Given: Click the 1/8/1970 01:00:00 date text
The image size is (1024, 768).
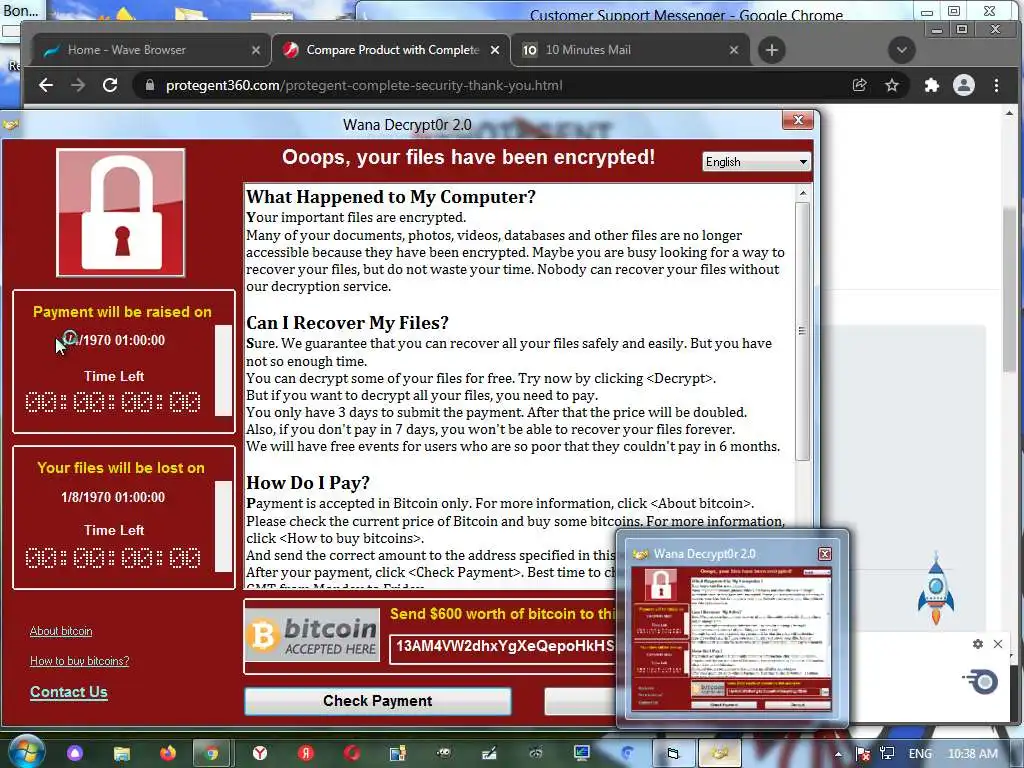Looking at the screenshot, I should point(113,497).
